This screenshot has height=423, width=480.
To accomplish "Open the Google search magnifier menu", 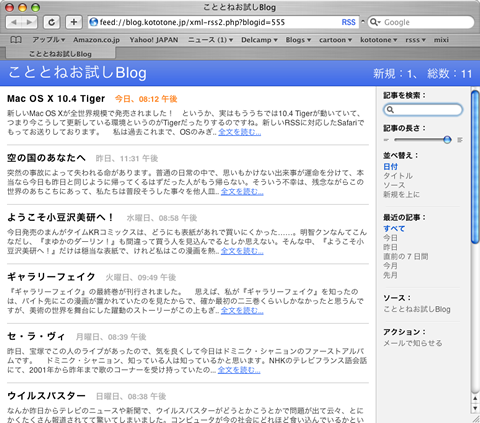I will click(375, 22).
